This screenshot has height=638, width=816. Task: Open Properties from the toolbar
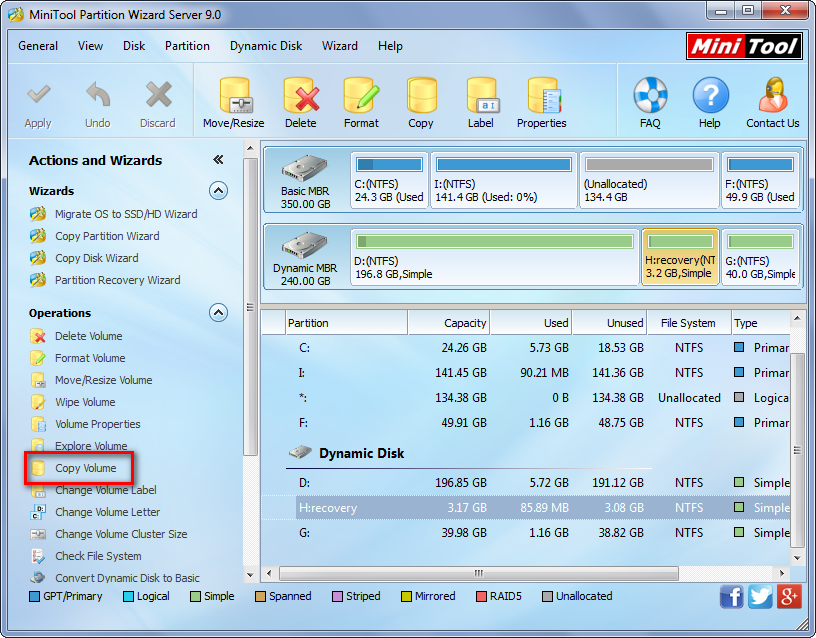(x=543, y=96)
